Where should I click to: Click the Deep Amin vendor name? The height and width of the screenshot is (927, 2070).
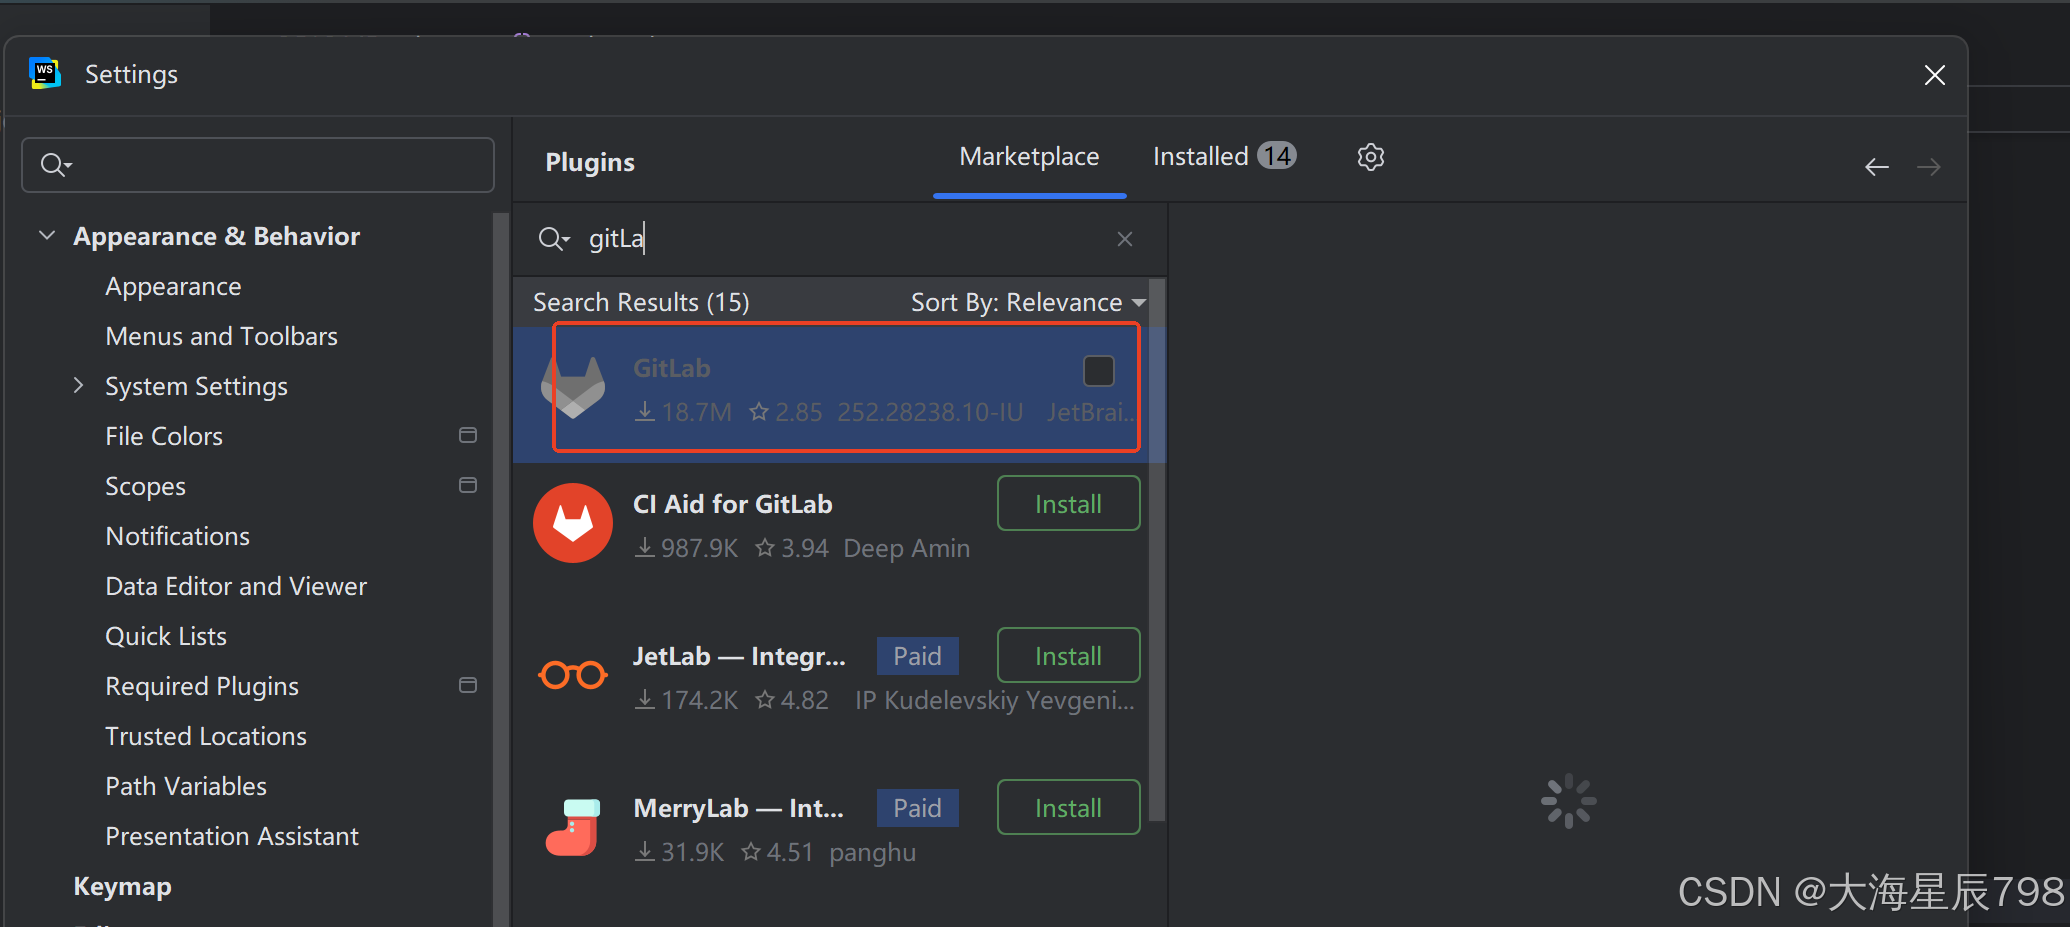(x=906, y=548)
